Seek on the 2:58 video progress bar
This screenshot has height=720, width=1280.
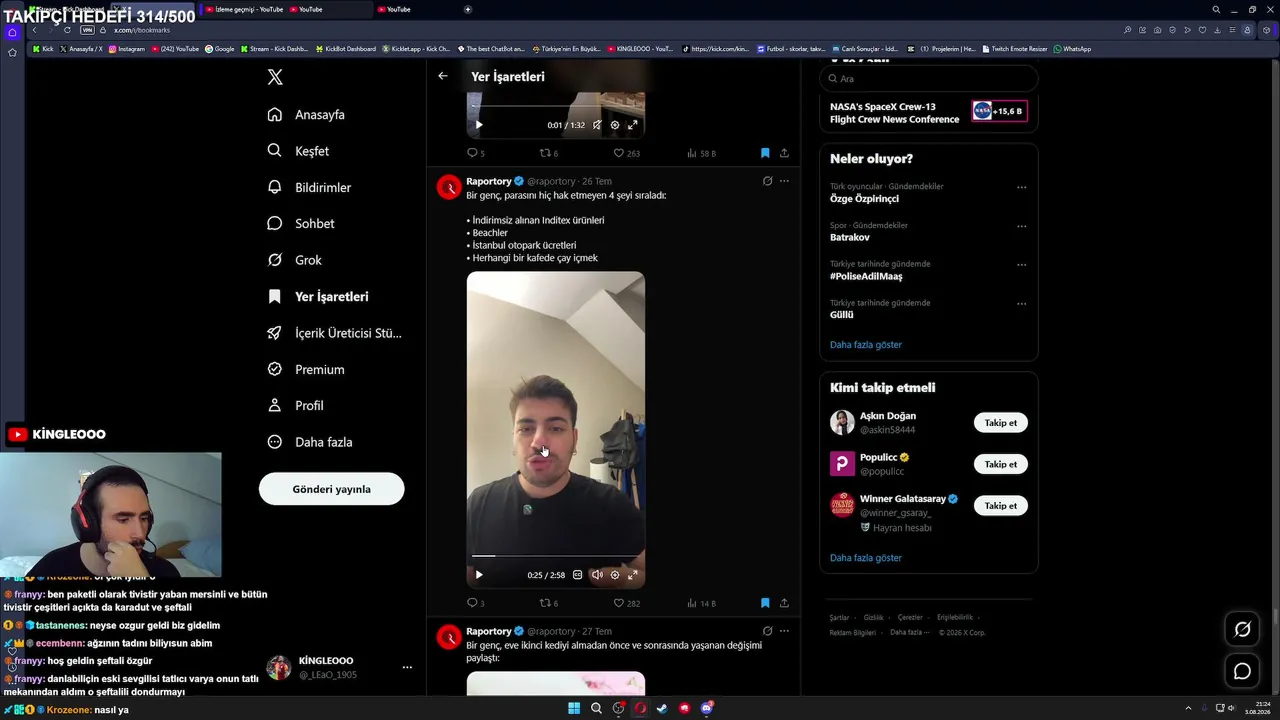tap(555, 556)
